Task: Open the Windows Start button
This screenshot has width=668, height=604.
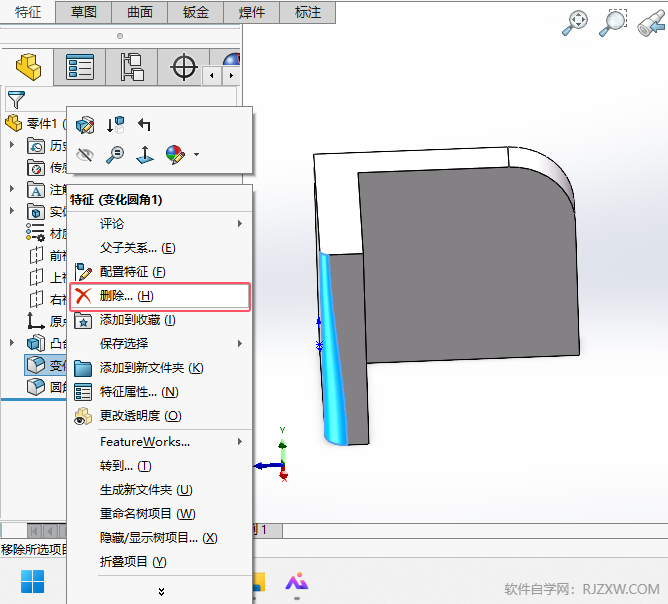Action: [32, 581]
